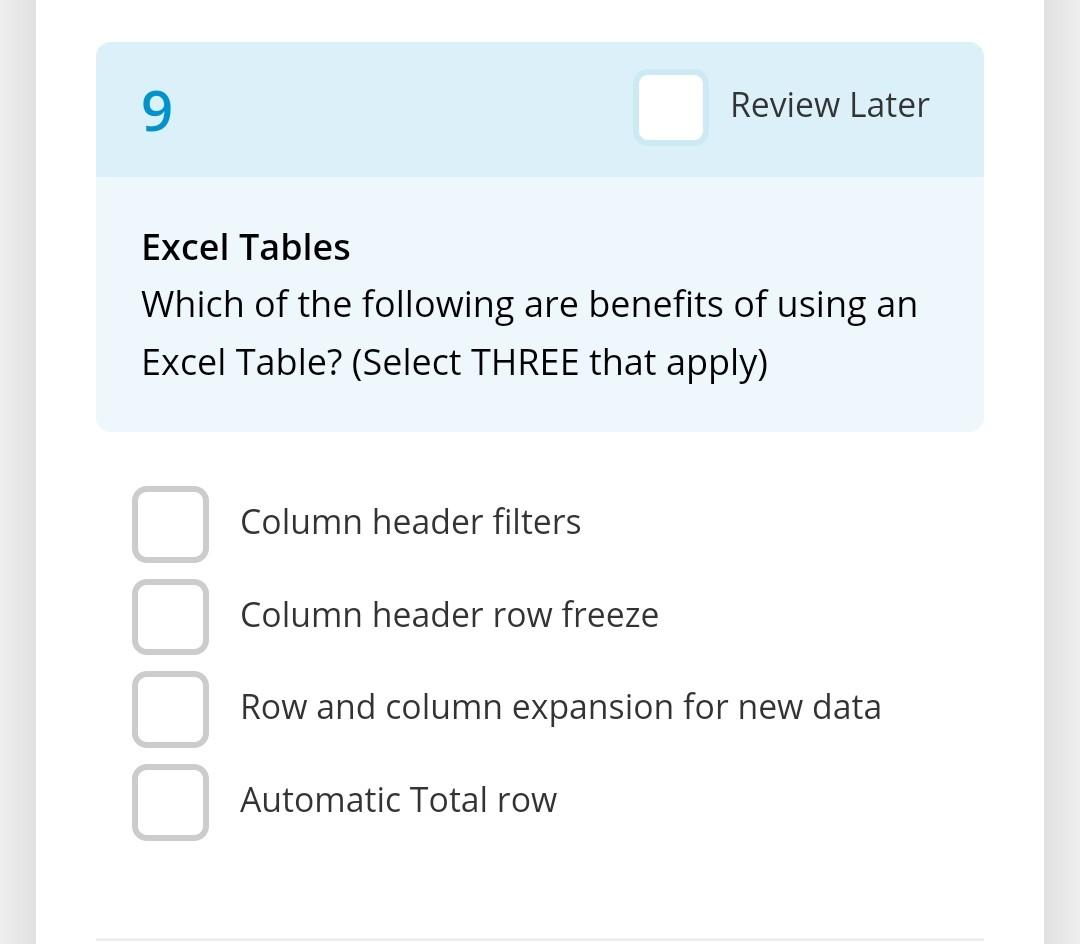This screenshot has width=1080, height=944.
Task: Click the gray left page margin
Action: [18, 472]
